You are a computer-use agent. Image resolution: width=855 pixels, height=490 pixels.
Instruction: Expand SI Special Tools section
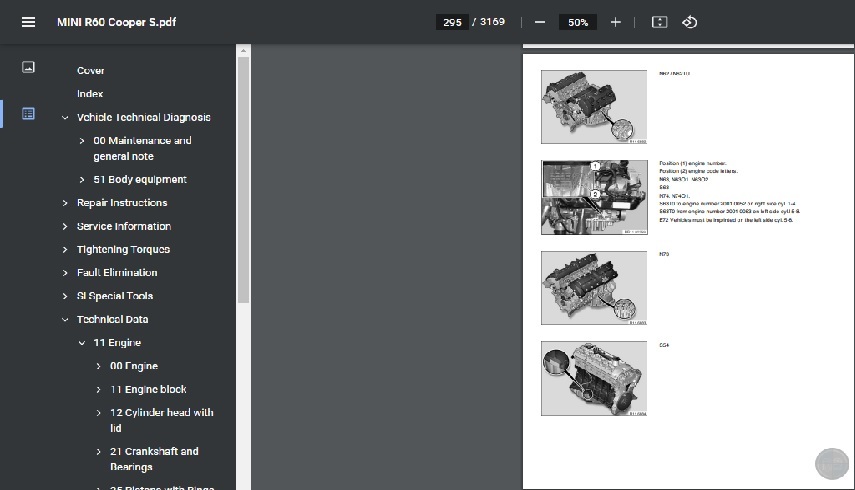(x=65, y=296)
